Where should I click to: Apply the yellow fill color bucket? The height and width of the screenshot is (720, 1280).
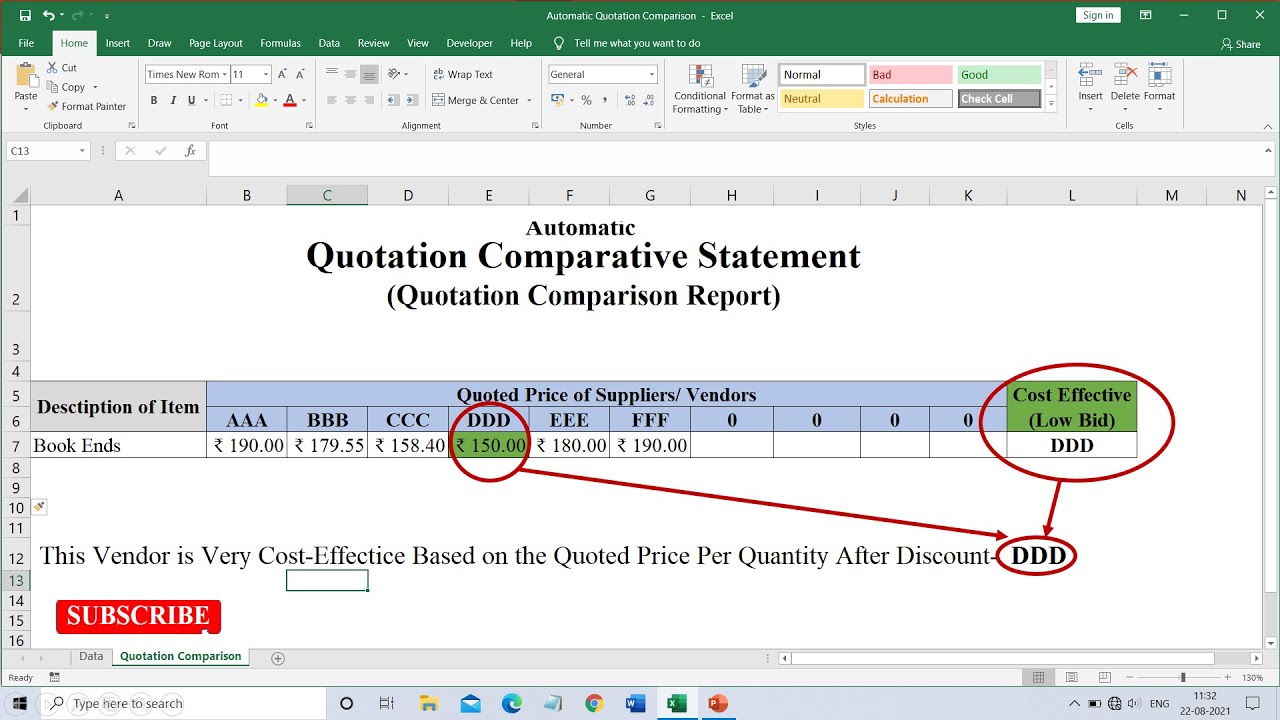(x=261, y=100)
